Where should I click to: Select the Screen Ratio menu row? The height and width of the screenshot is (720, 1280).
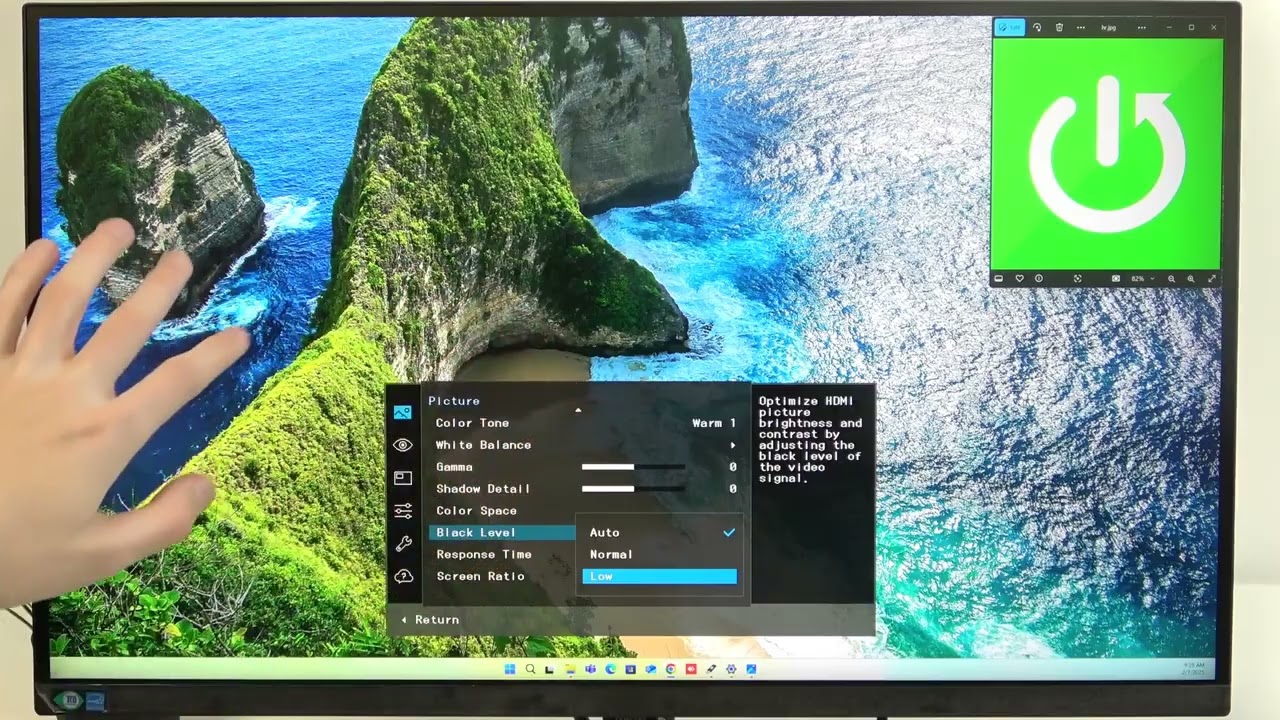click(x=501, y=577)
